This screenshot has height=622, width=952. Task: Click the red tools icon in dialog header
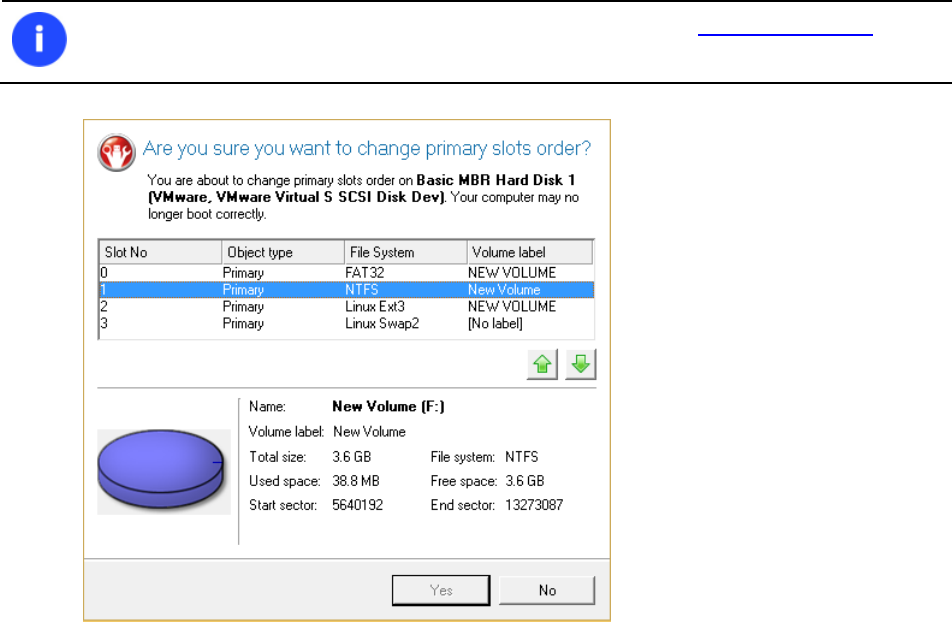[116, 152]
